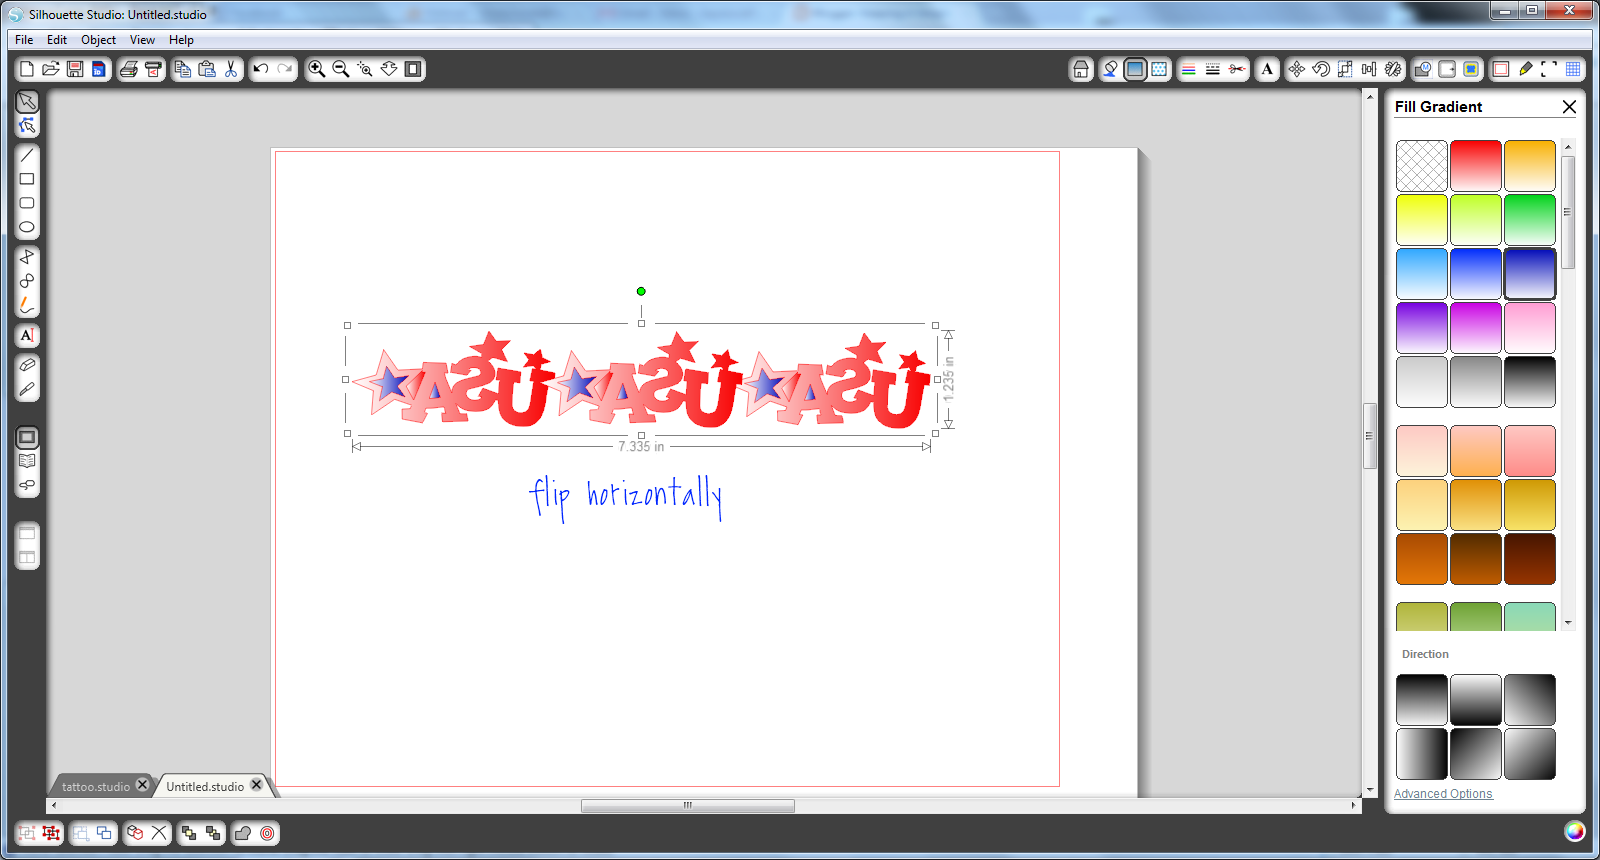
Task: Open the line color options
Action: 1189,69
